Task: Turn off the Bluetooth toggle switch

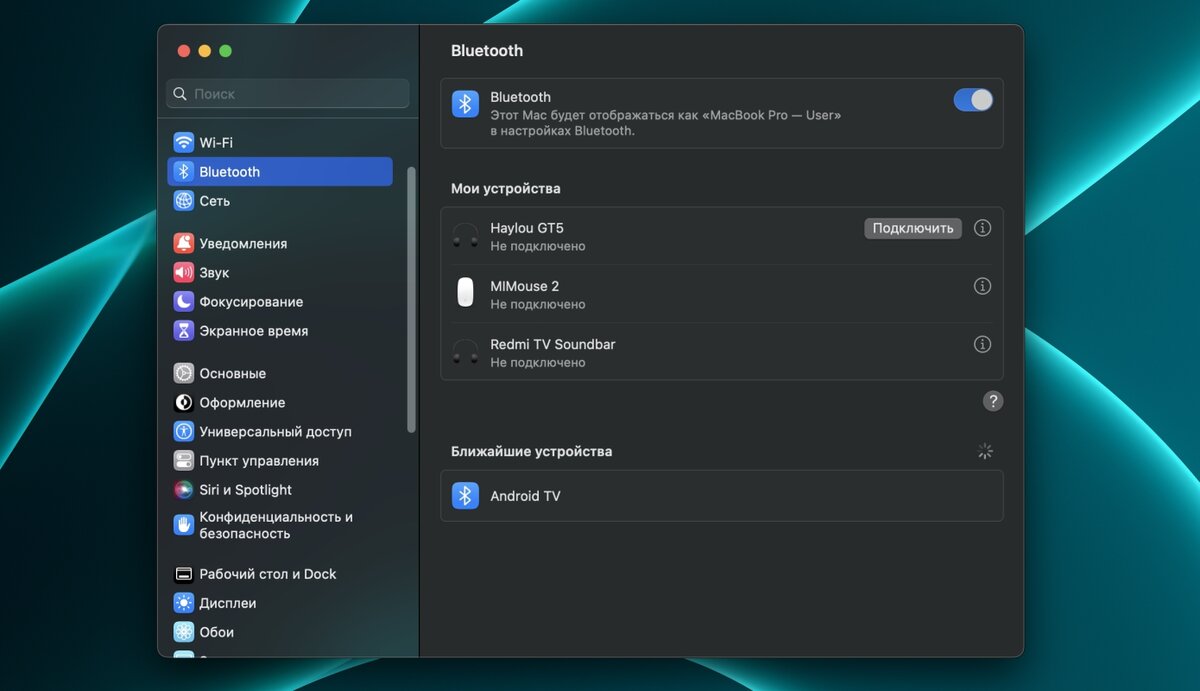Action: [x=973, y=100]
